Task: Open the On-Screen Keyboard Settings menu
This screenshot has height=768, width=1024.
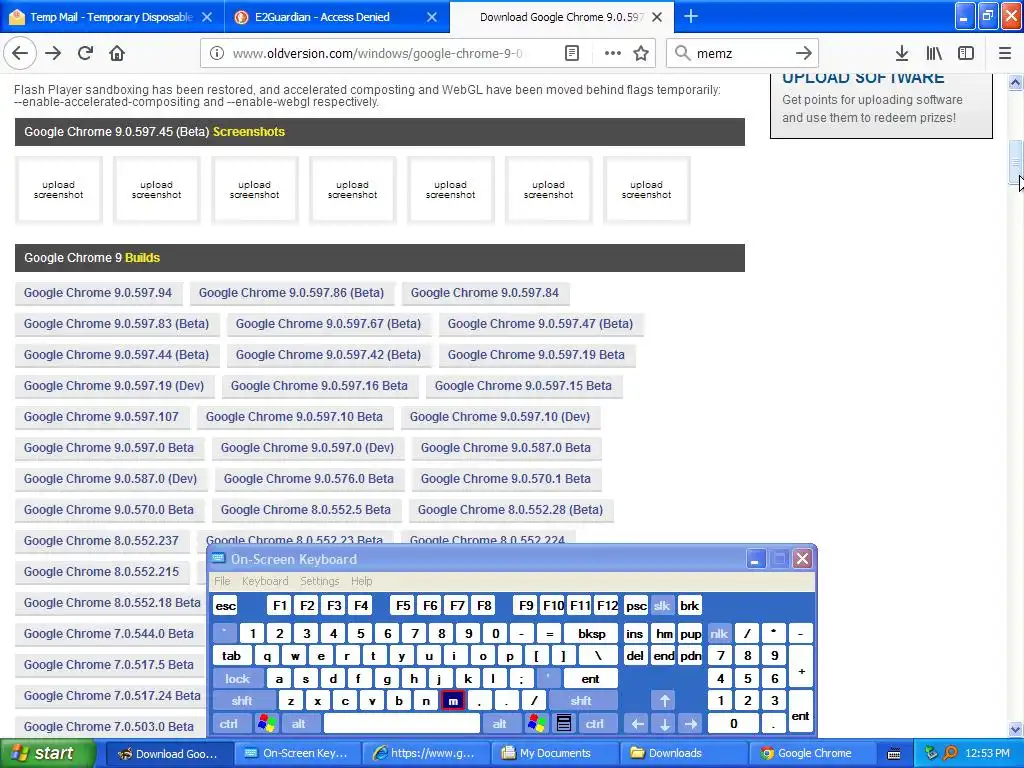Action: [x=319, y=581]
